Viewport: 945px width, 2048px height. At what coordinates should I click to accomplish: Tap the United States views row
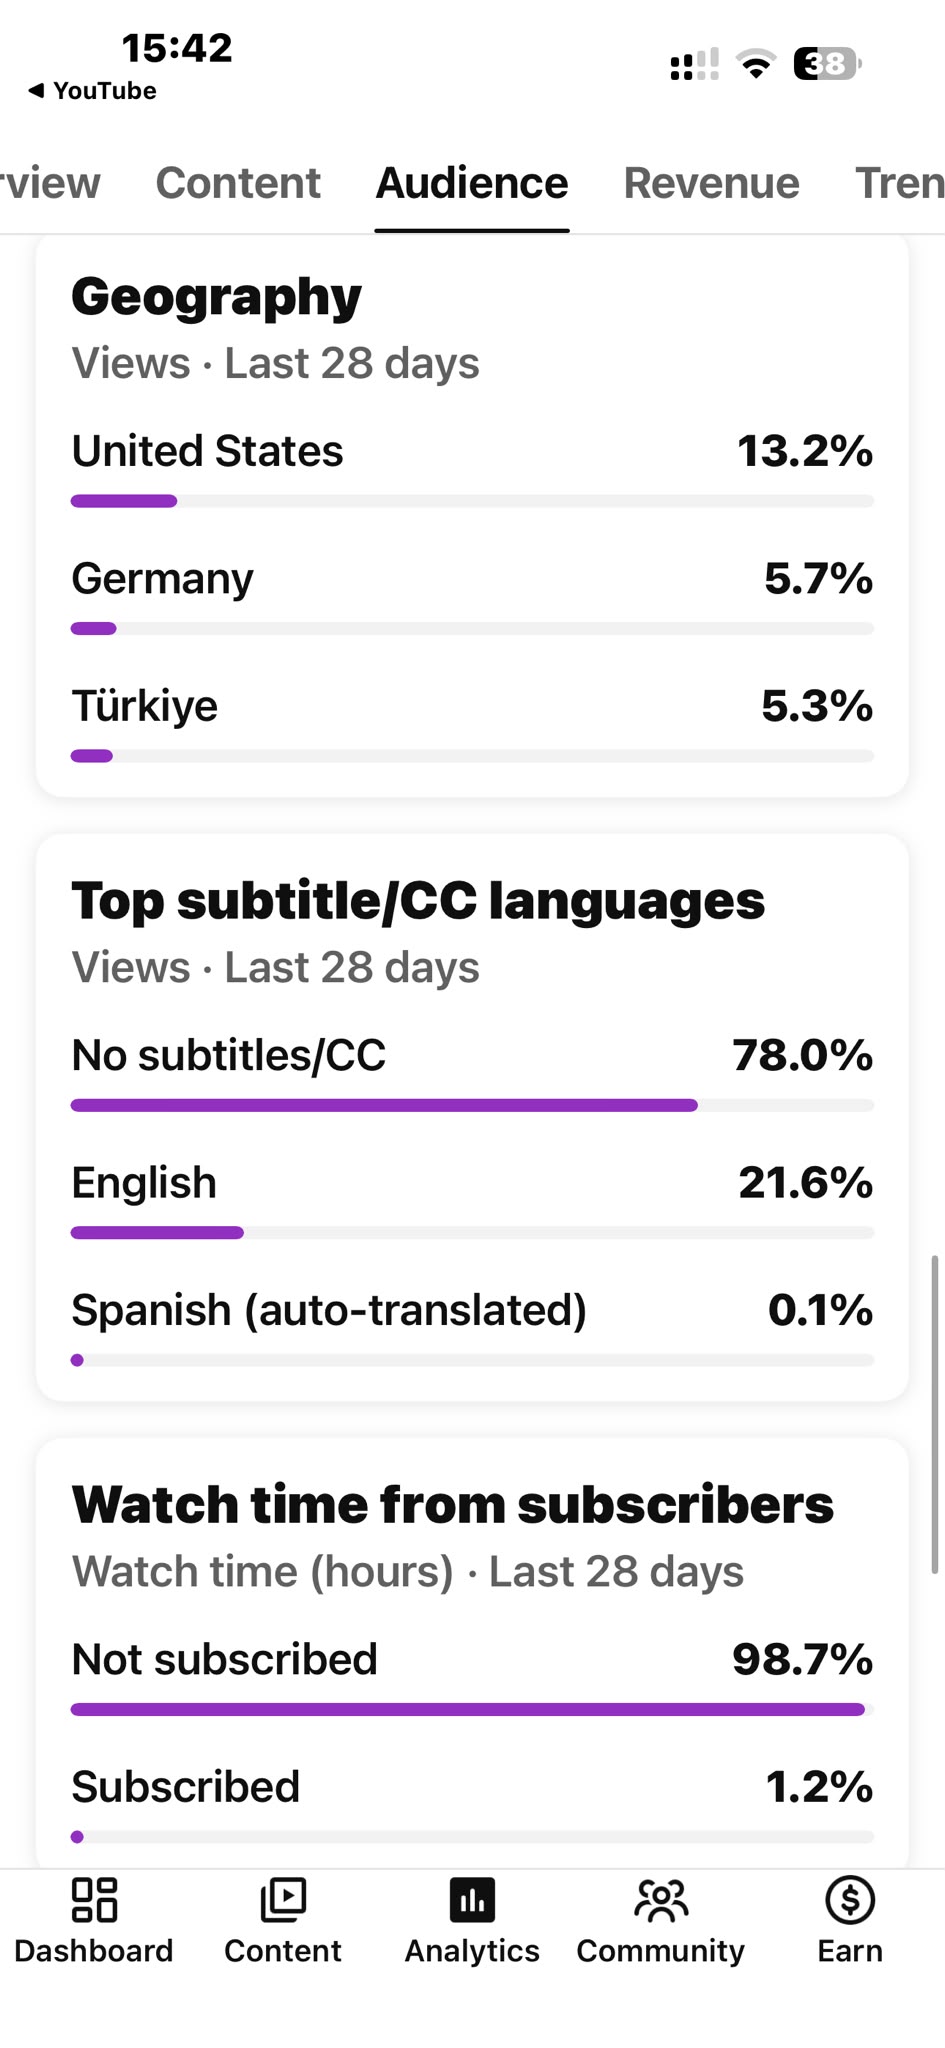pyautogui.click(x=472, y=468)
